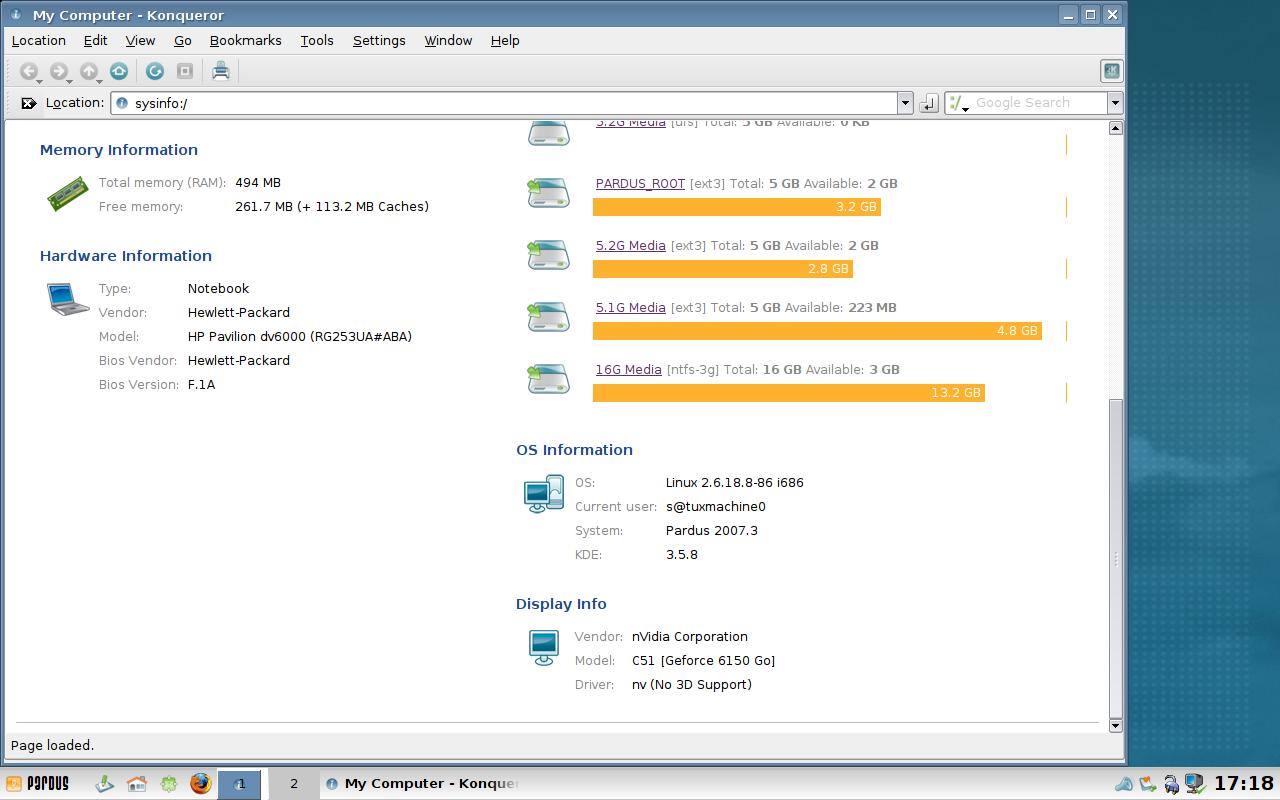Open the Go menu
Viewport: 1280px width, 800px height.
pos(183,41)
